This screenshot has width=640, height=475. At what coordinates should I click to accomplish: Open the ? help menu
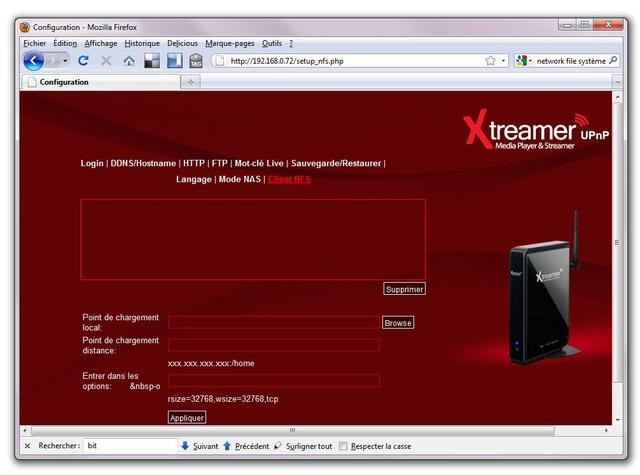pyautogui.click(x=291, y=43)
